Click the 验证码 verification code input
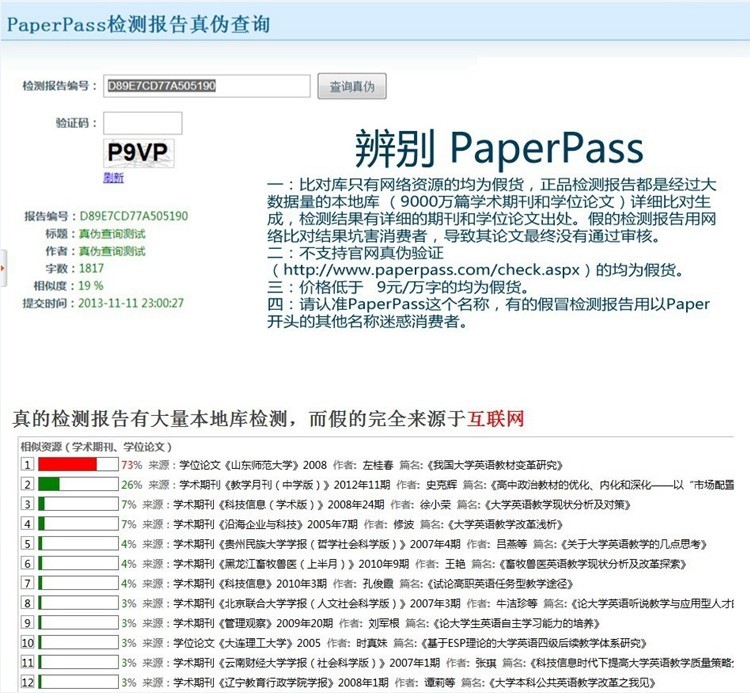The image size is (750, 693). pyautogui.click(x=142, y=123)
